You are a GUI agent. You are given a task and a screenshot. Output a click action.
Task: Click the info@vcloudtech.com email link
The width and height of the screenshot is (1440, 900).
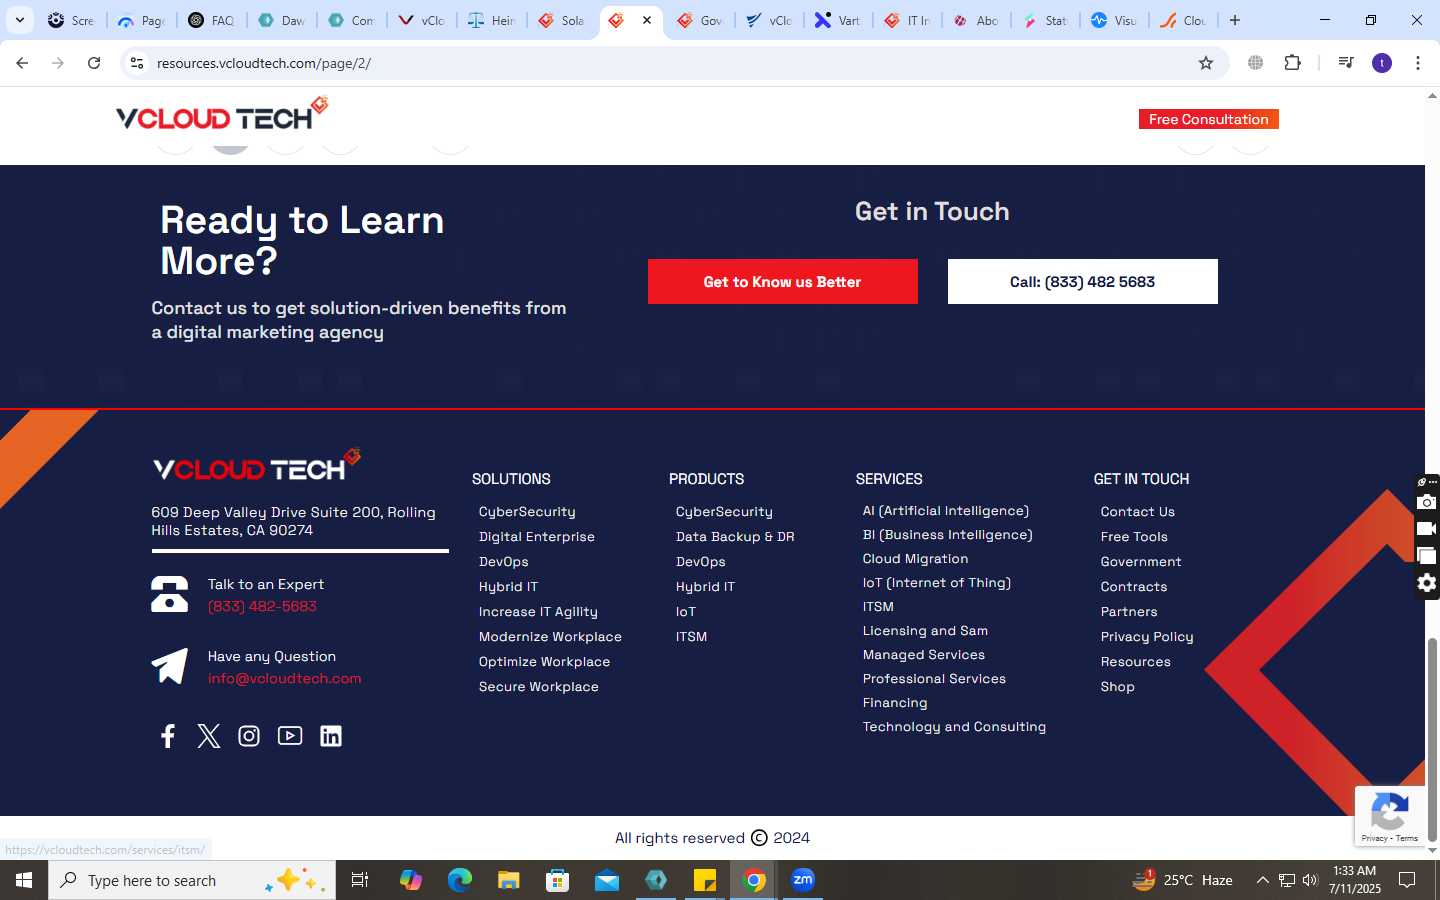[x=285, y=679]
